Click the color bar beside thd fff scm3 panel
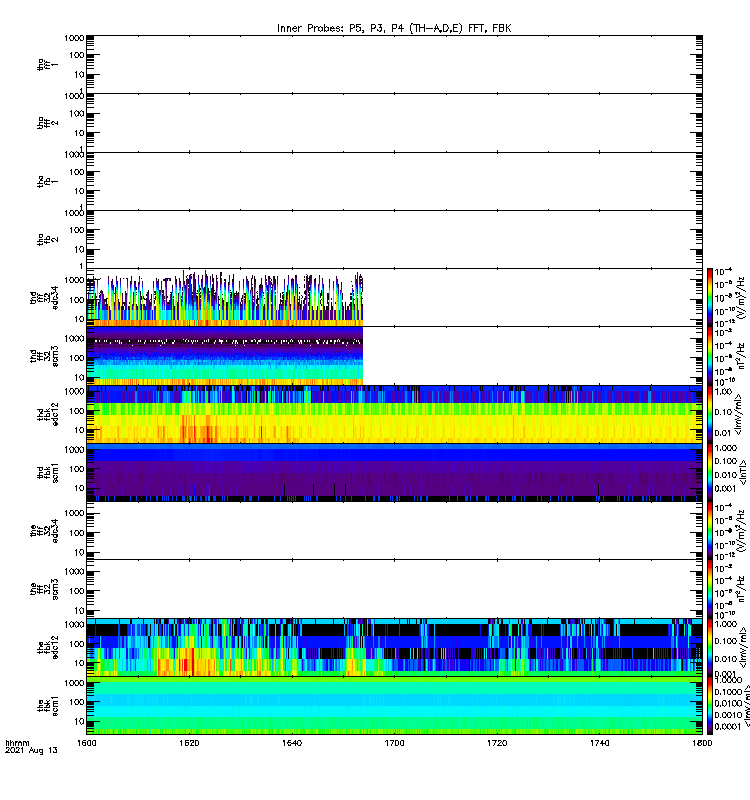This screenshot has height=800, width=750. (710, 356)
